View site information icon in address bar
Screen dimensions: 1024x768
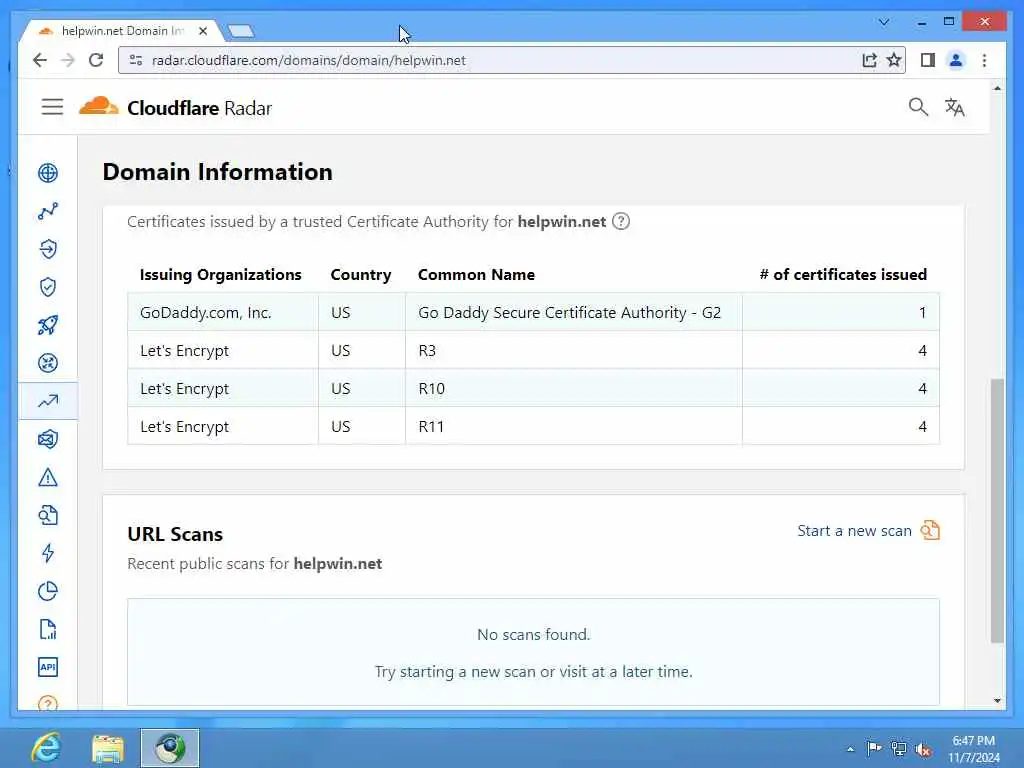click(136, 60)
